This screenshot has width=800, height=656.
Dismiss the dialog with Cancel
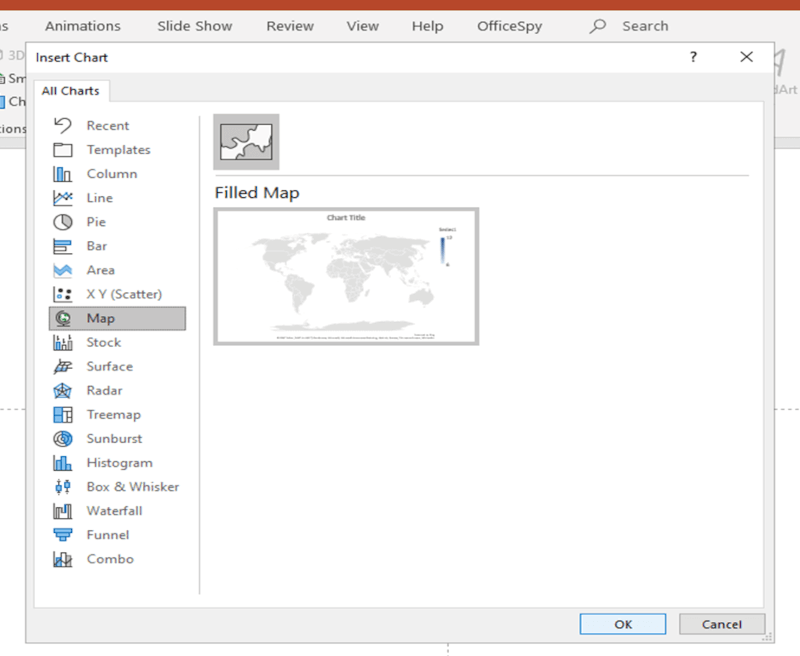click(722, 623)
